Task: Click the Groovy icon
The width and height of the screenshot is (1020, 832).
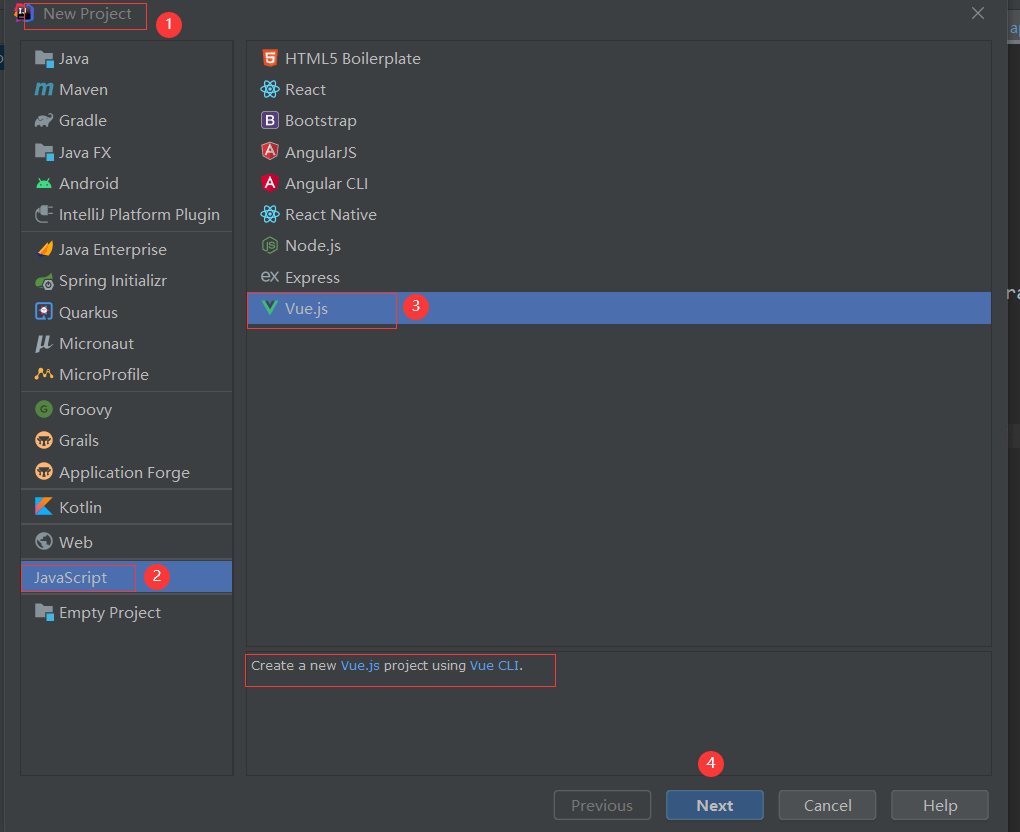Action: (x=44, y=409)
